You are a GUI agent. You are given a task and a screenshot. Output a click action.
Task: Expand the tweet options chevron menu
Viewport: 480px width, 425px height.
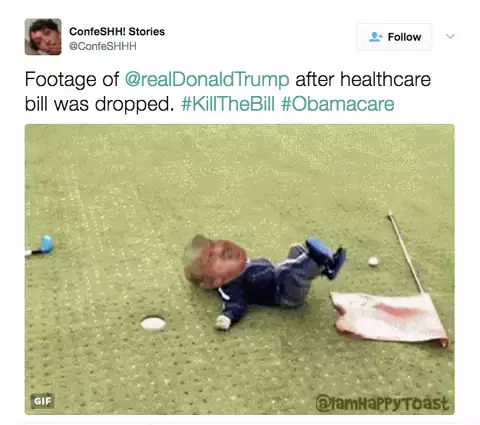[450, 36]
